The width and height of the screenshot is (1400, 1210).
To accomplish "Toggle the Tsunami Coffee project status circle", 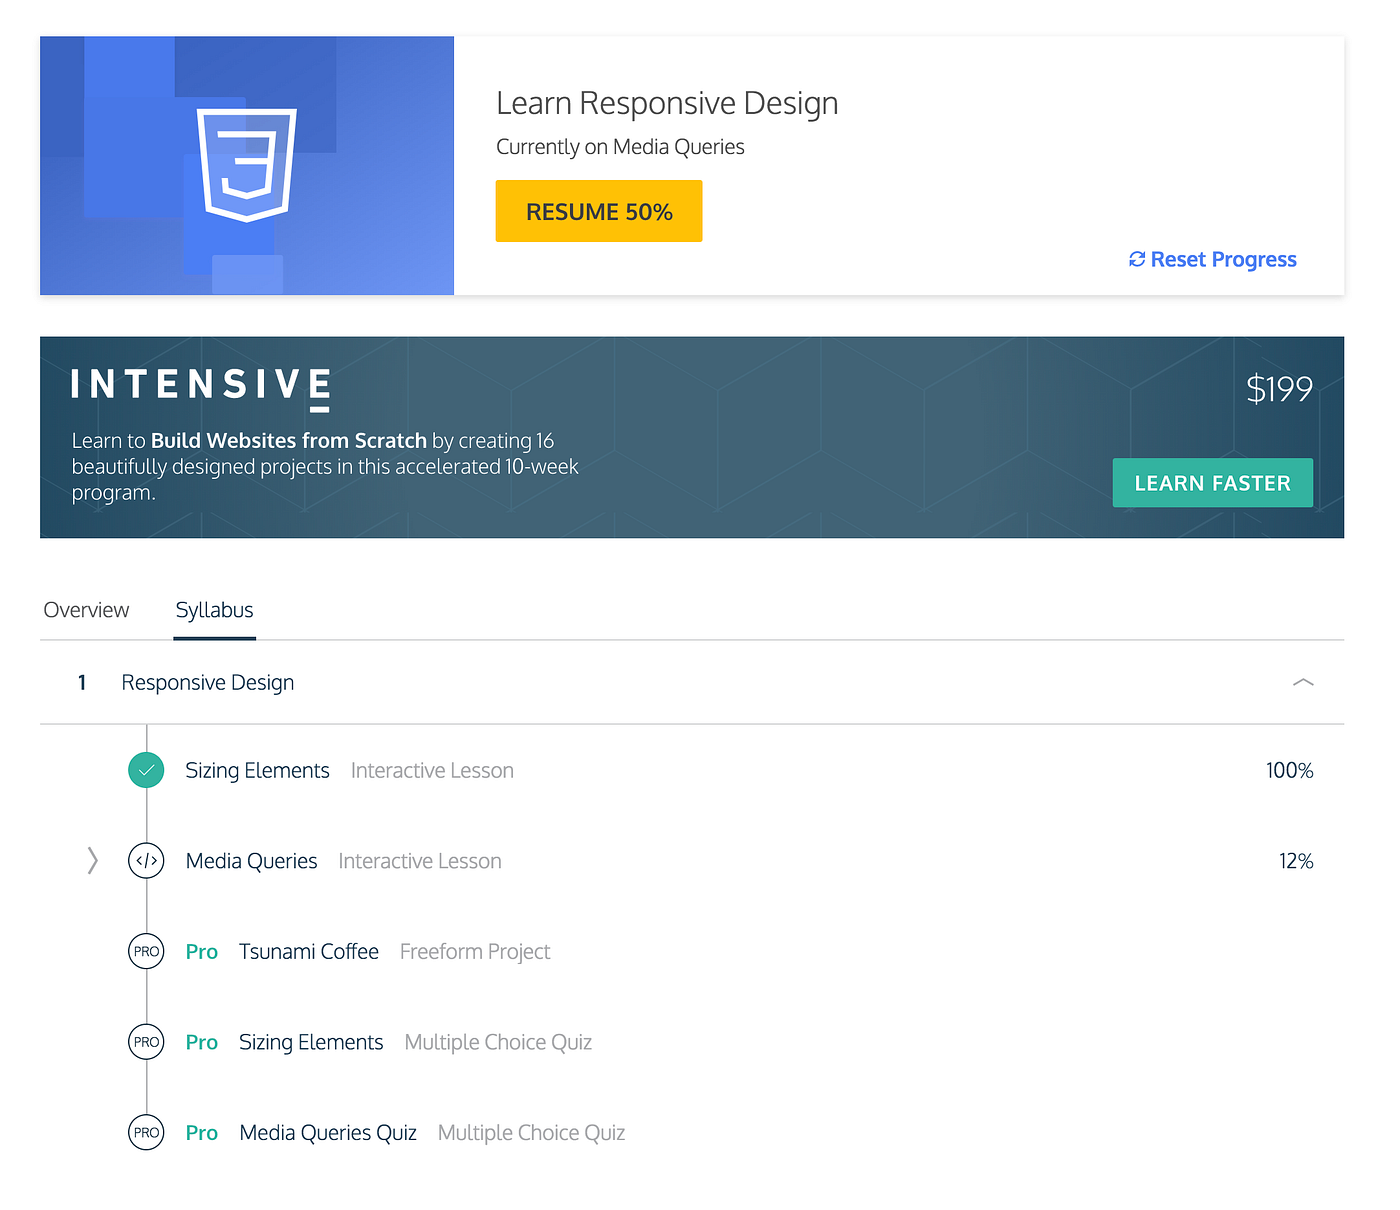I will pyautogui.click(x=146, y=951).
